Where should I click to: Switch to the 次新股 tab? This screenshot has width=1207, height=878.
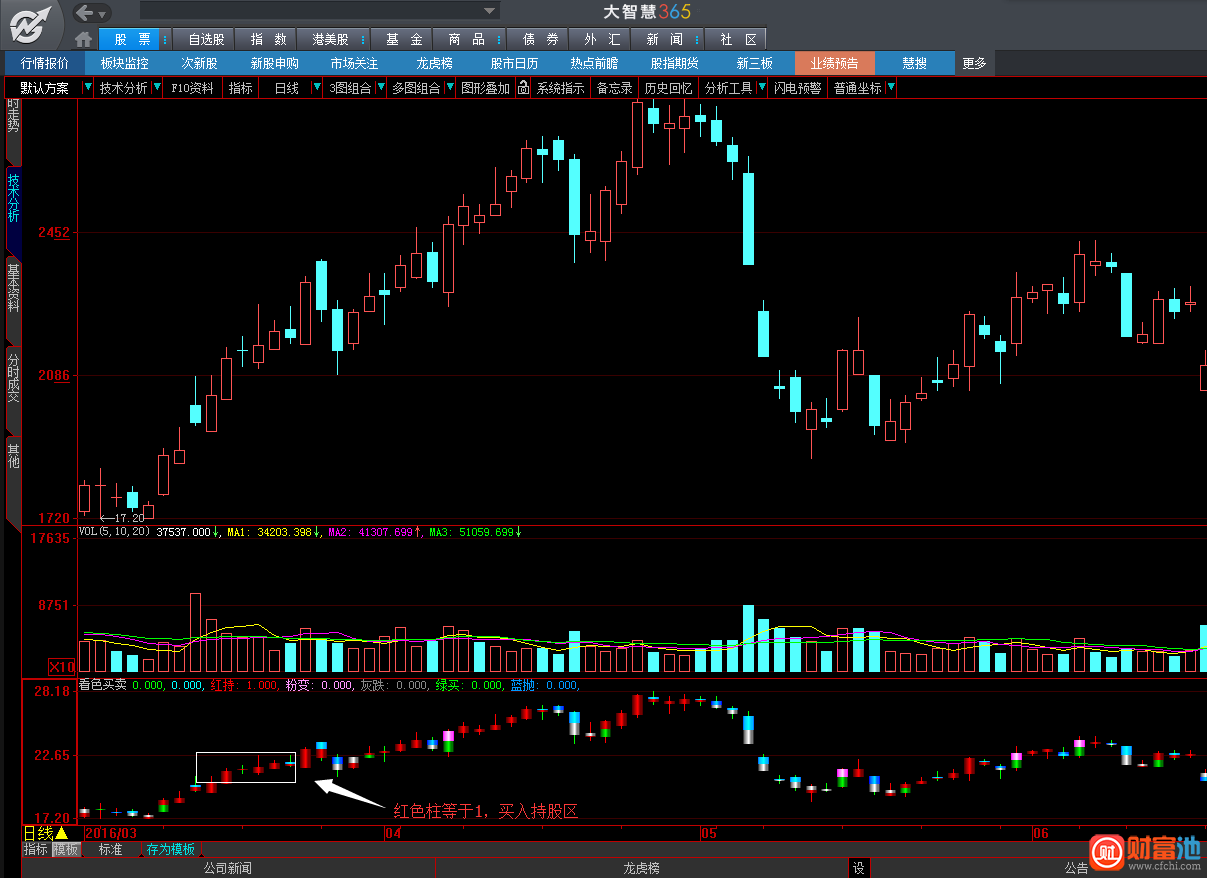point(199,63)
